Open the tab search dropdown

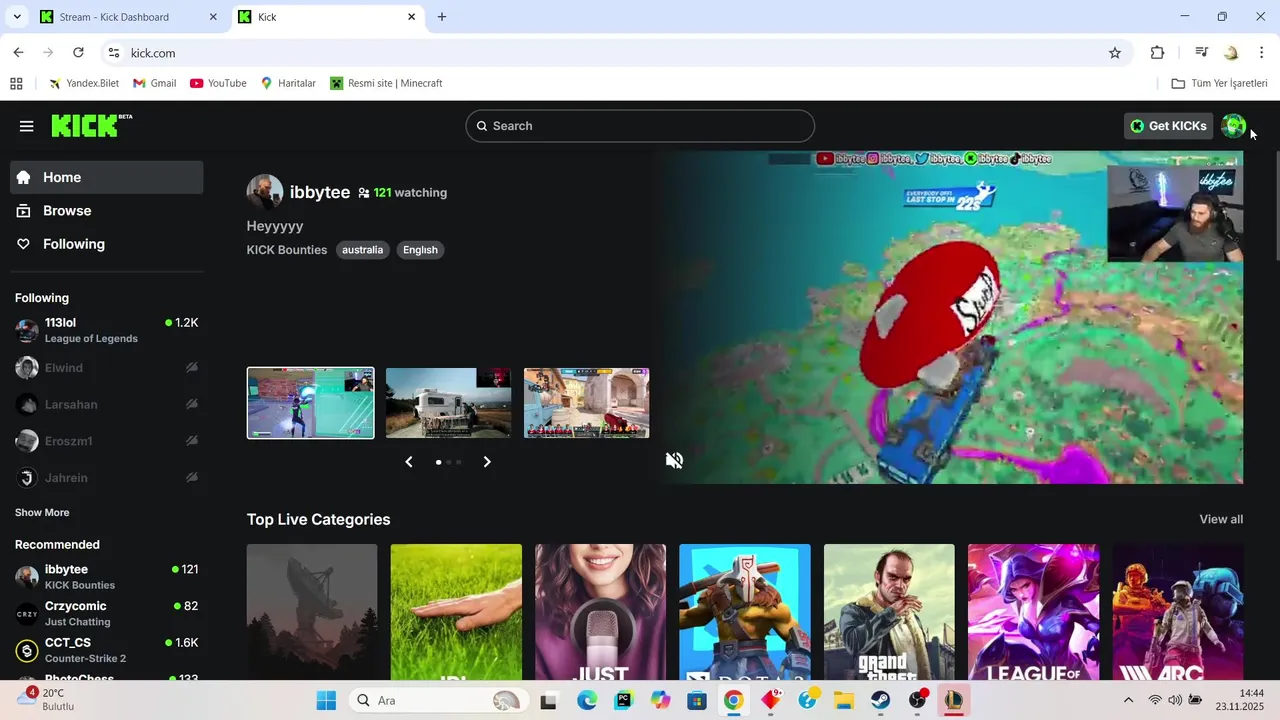[x=16, y=17]
